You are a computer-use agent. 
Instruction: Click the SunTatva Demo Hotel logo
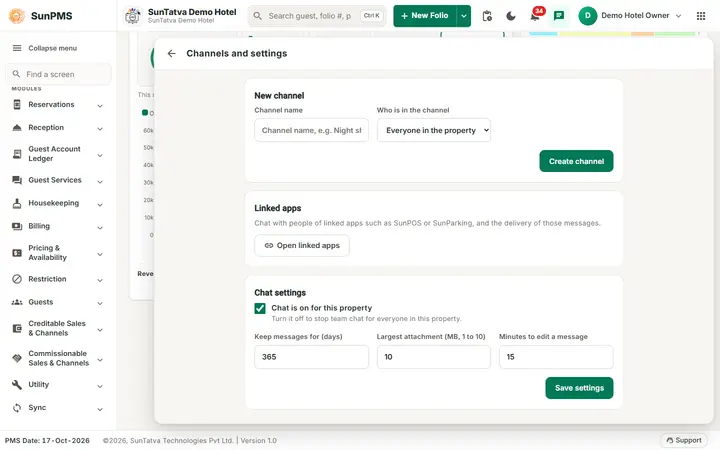133,16
